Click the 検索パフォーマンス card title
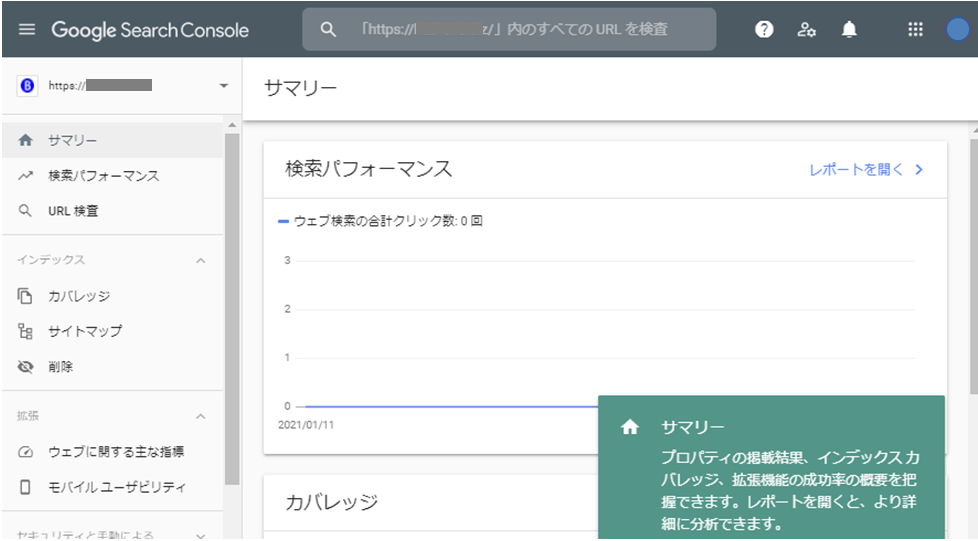The height and width of the screenshot is (541, 978). pyautogui.click(x=369, y=168)
